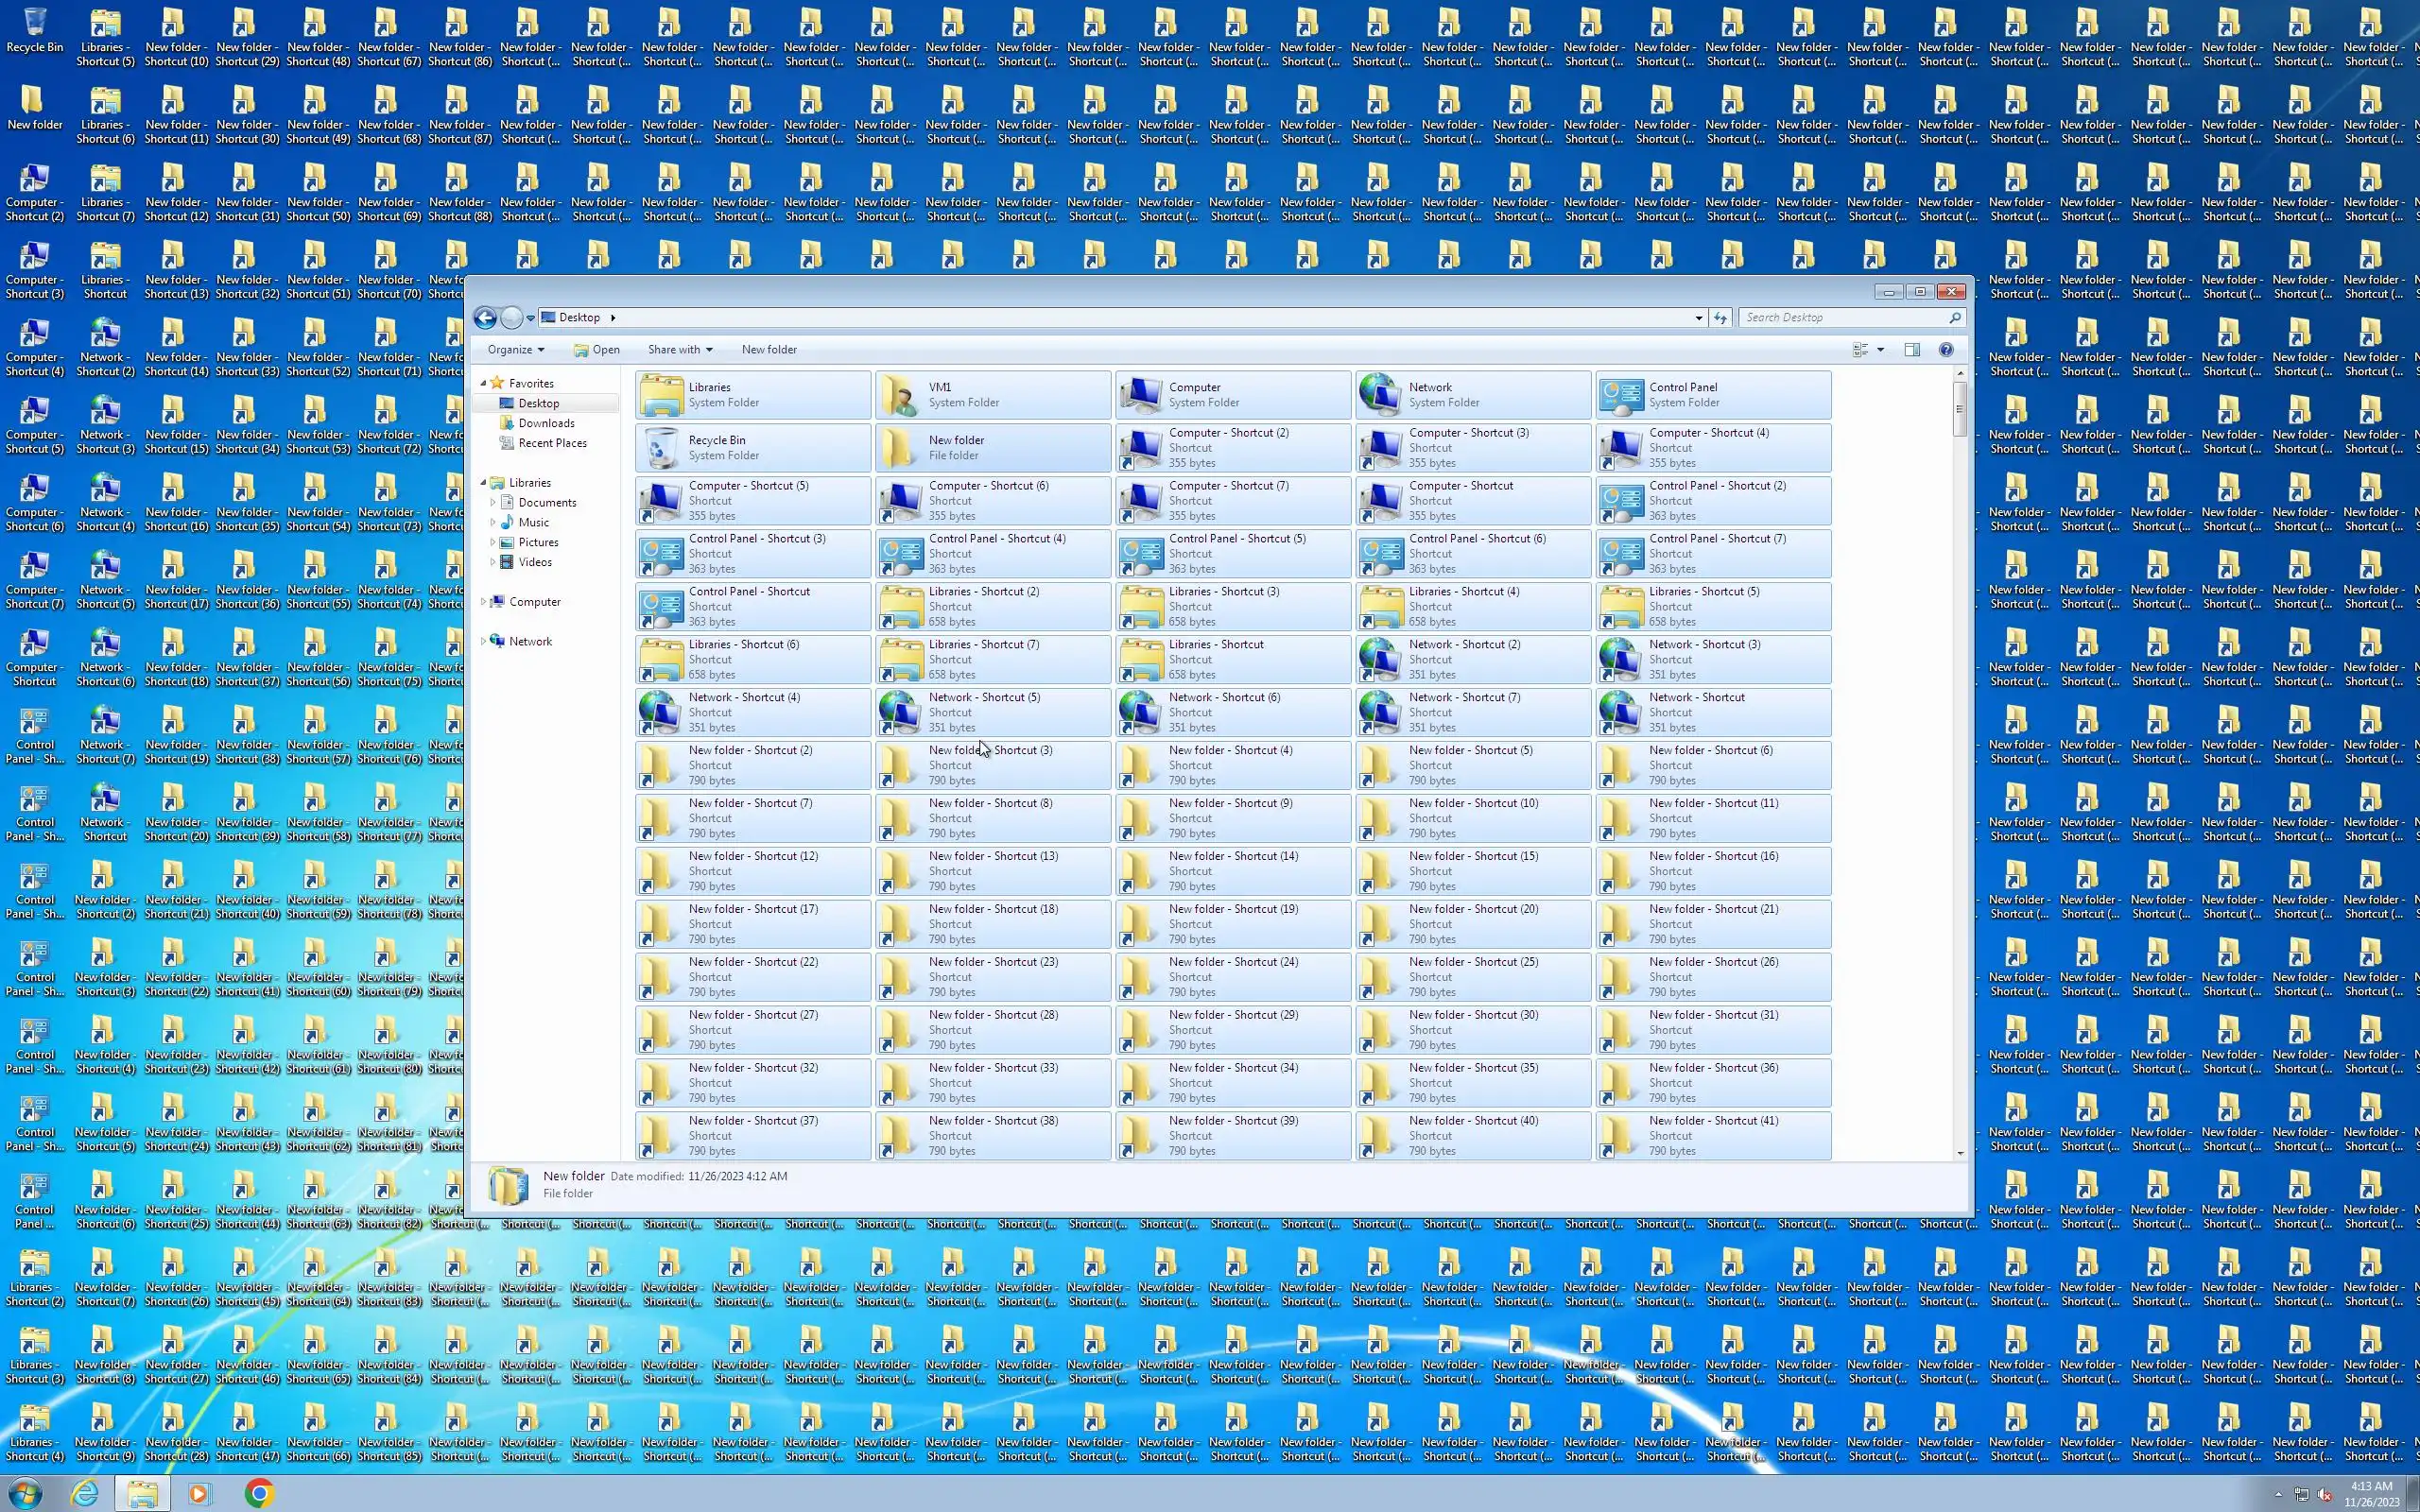The height and width of the screenshot is (1512, 2420).
Task: Select Control Panel system folder tile
Action: pyautogui.click(x=1712, y=395)
